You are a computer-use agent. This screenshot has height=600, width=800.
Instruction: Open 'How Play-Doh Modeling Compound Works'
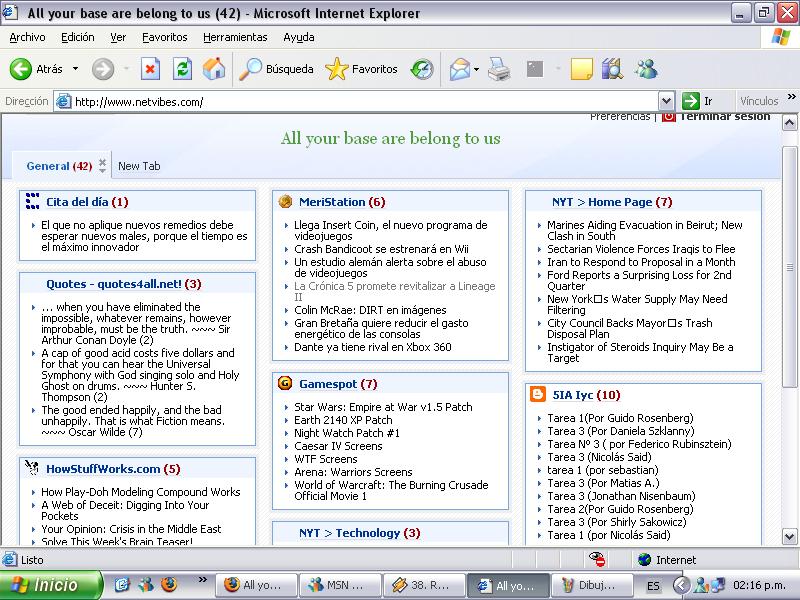[x=140, y=492]
